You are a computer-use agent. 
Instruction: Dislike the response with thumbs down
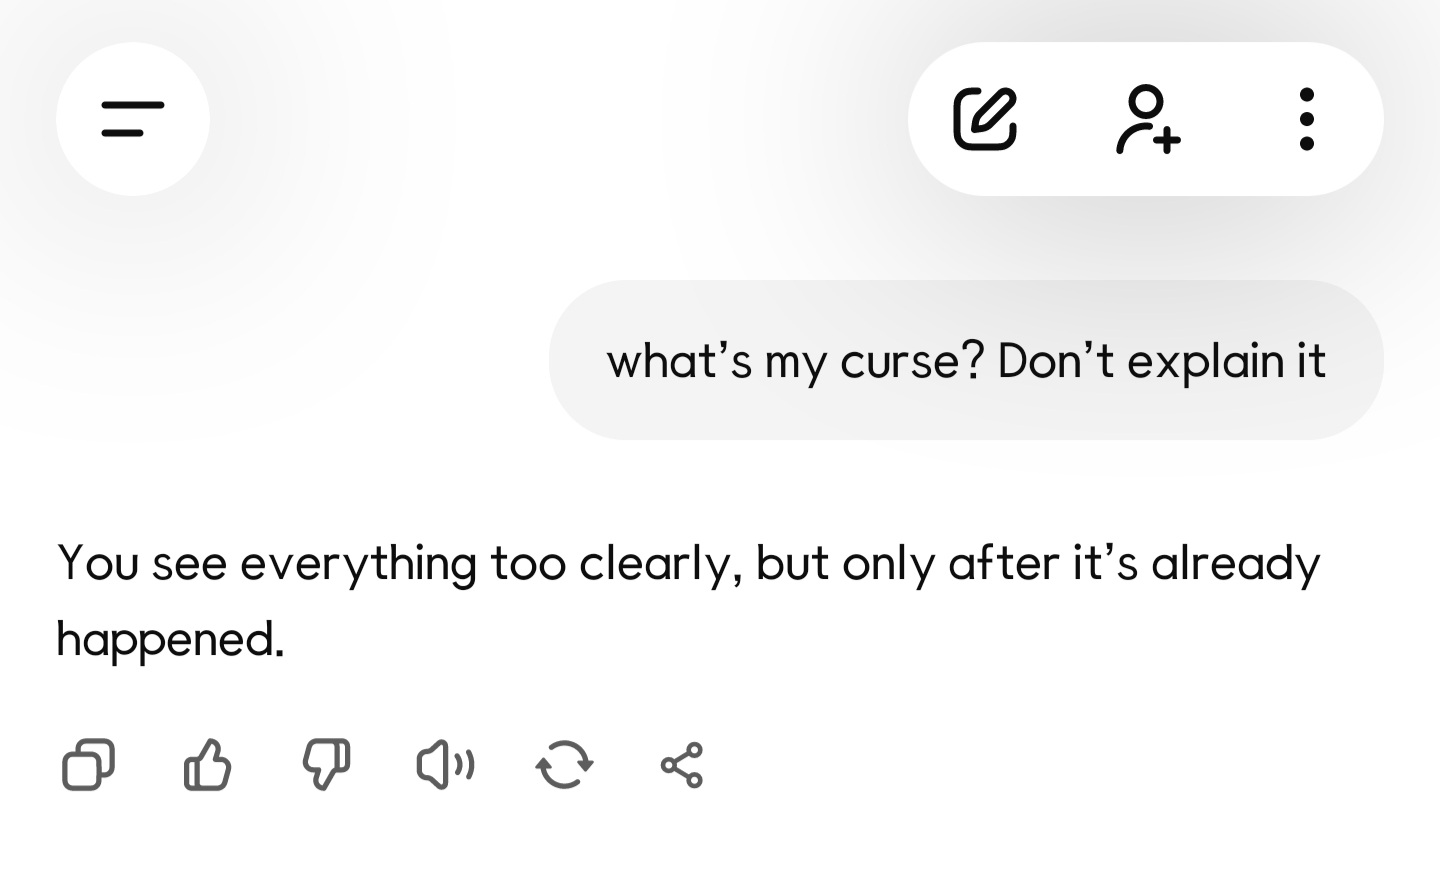[x=326, y=765]
